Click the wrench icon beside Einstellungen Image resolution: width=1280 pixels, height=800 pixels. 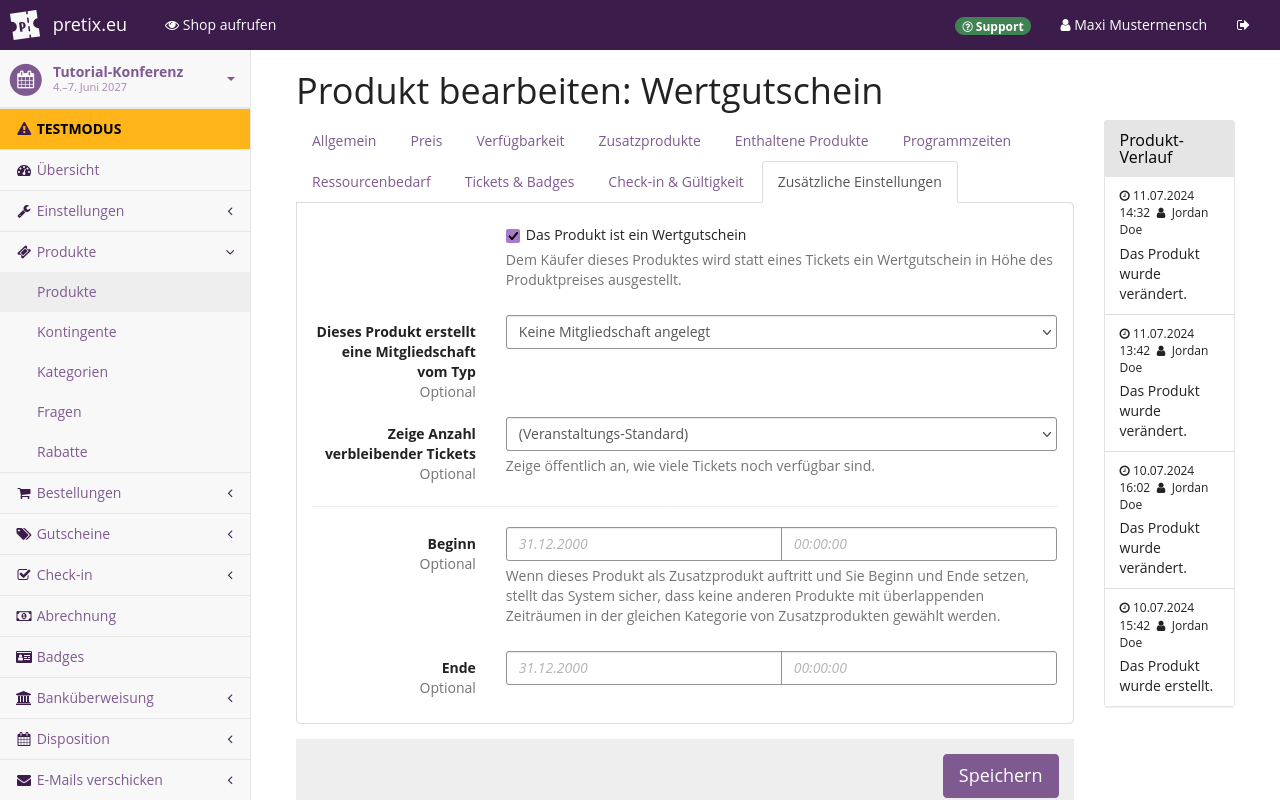tap(24, 211)
